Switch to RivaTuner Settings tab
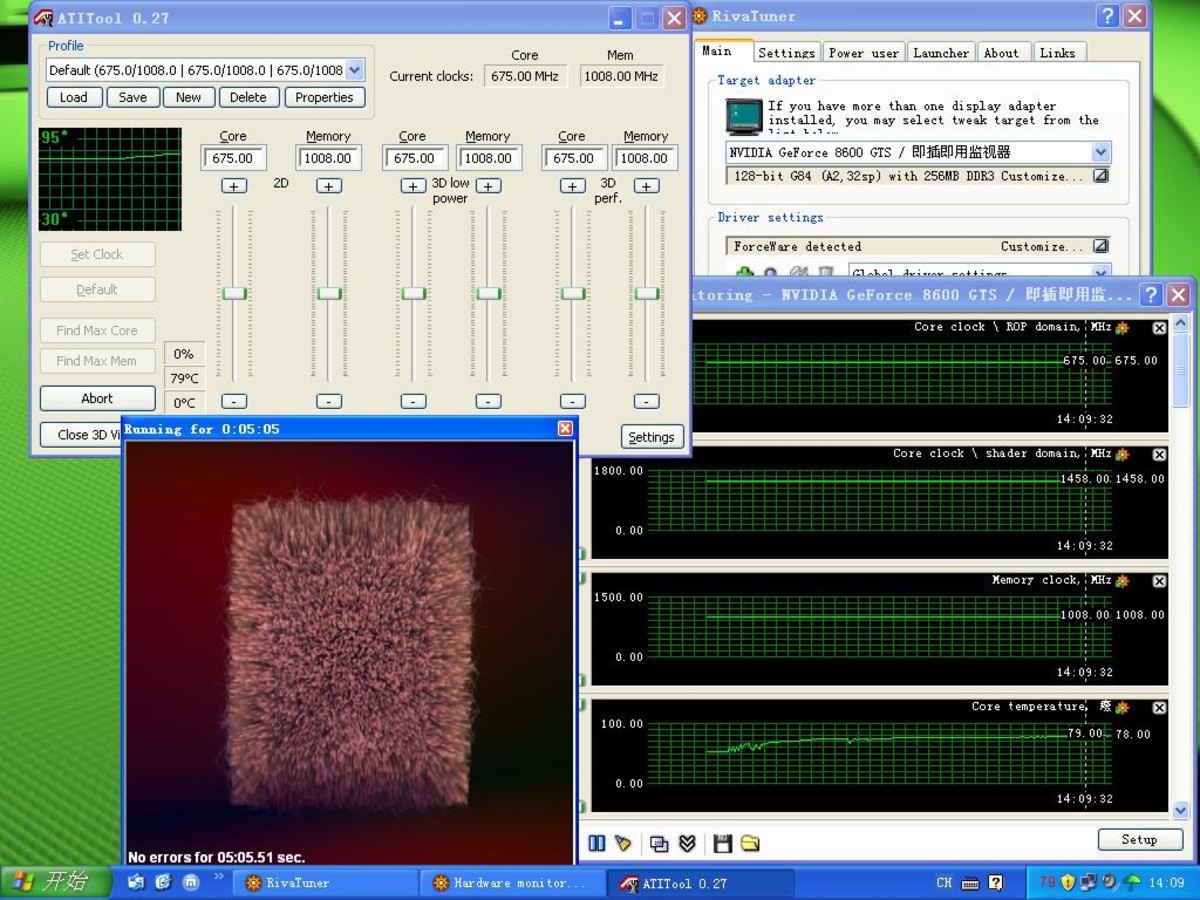Viewport: 1200px width, 900px height. [786, 53]
